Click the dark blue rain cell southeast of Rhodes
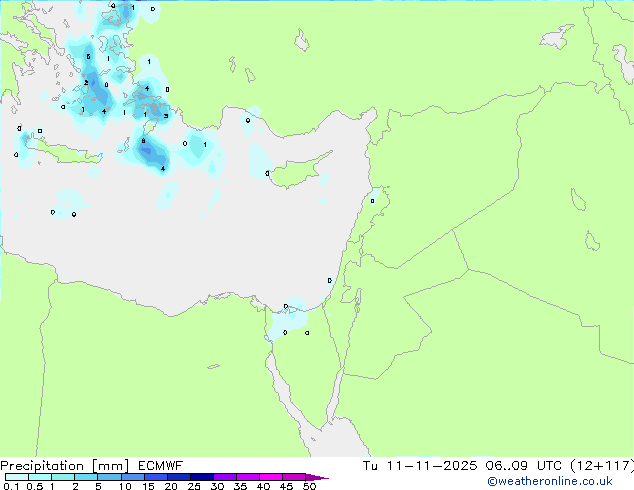Viewport: 634px width, 490px height. click(x=150, y=153)
